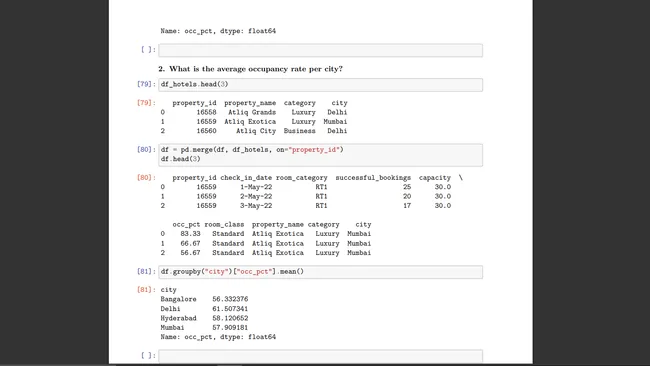Click the capacity column header
The height and width of the screenshot is (366, 650).
[x=434, y=178]
